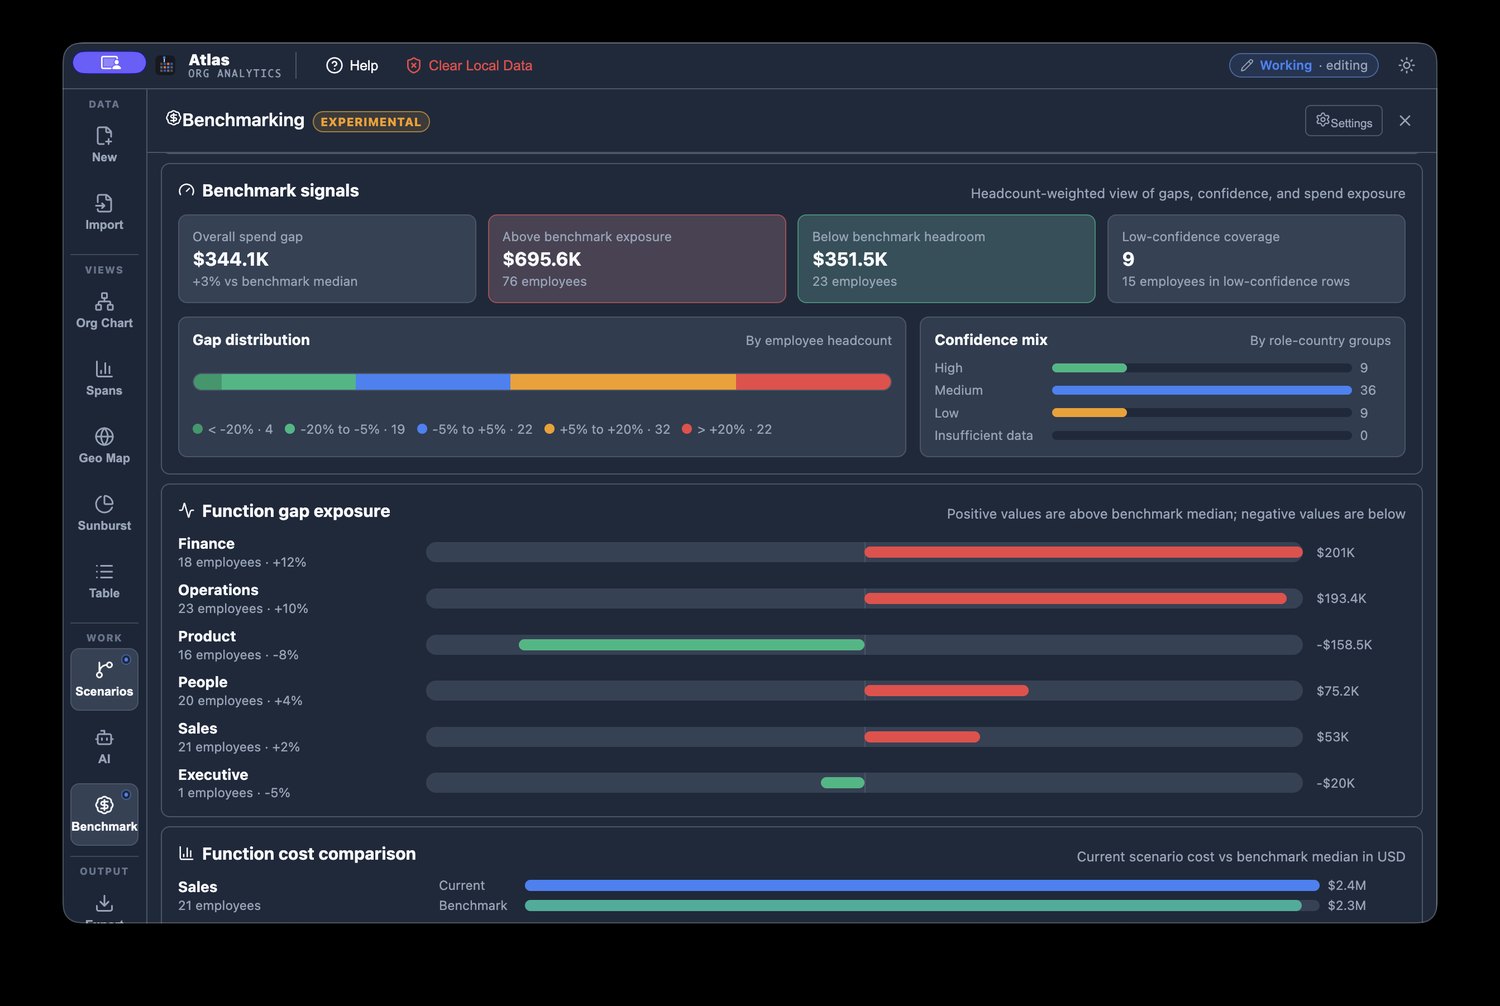Click the '< -20% · 4' legend entry

coord(233,429)
